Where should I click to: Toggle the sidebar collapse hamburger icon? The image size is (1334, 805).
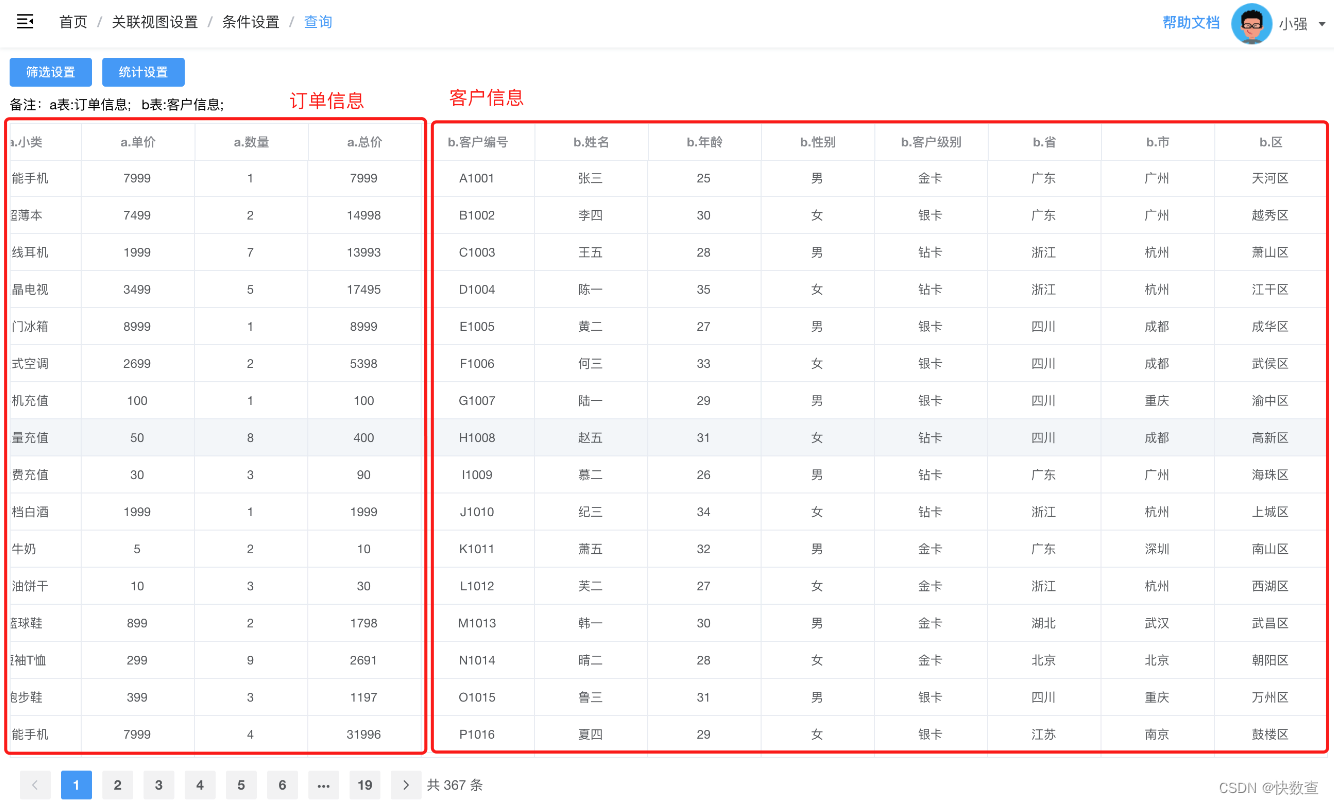pyautogui.click(x=25, y=22)
